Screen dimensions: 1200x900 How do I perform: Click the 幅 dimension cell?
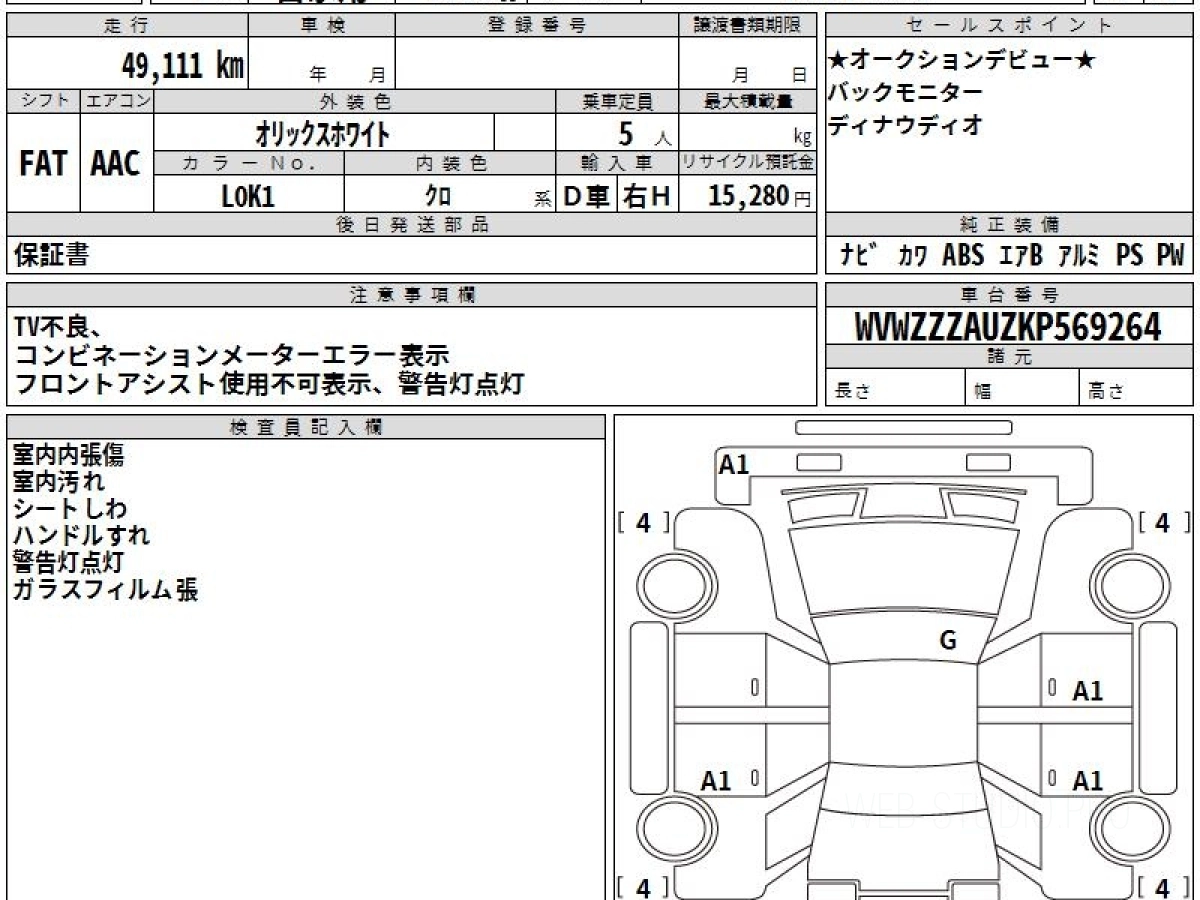pos(1022,388)
